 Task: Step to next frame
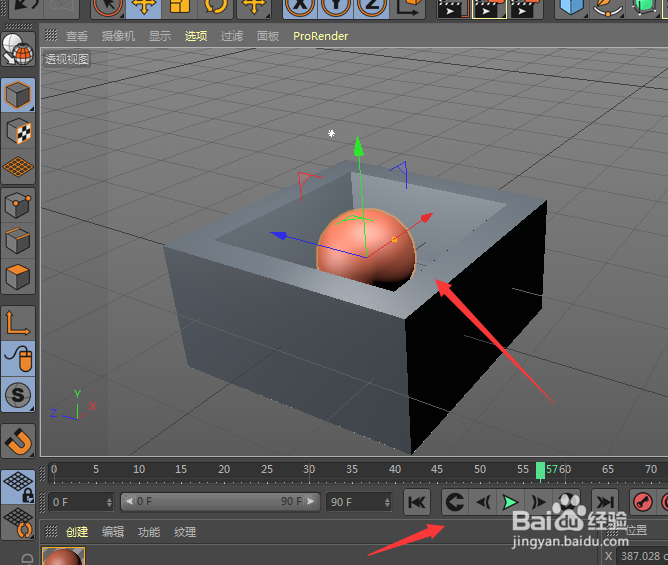click(538, 502)
